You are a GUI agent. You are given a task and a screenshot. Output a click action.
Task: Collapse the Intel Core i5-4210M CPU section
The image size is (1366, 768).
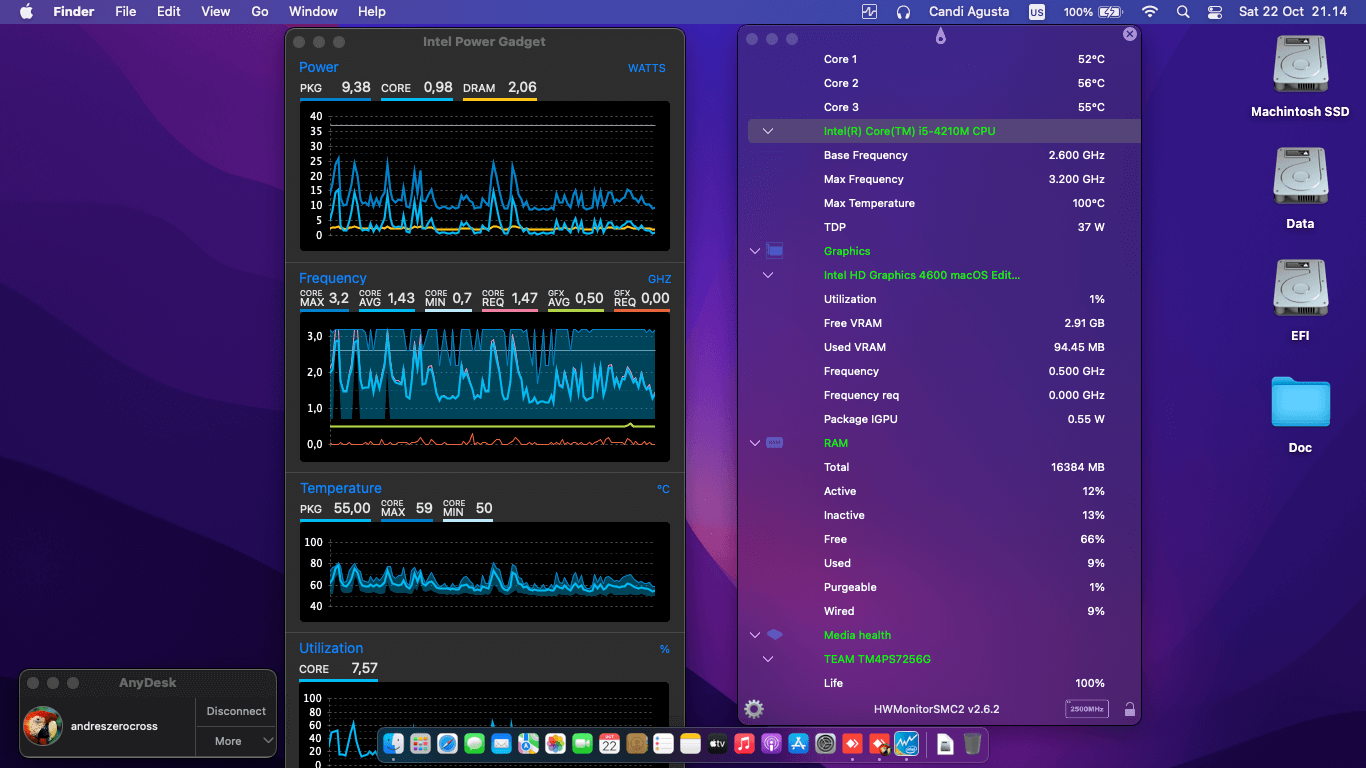coord(768,131)
